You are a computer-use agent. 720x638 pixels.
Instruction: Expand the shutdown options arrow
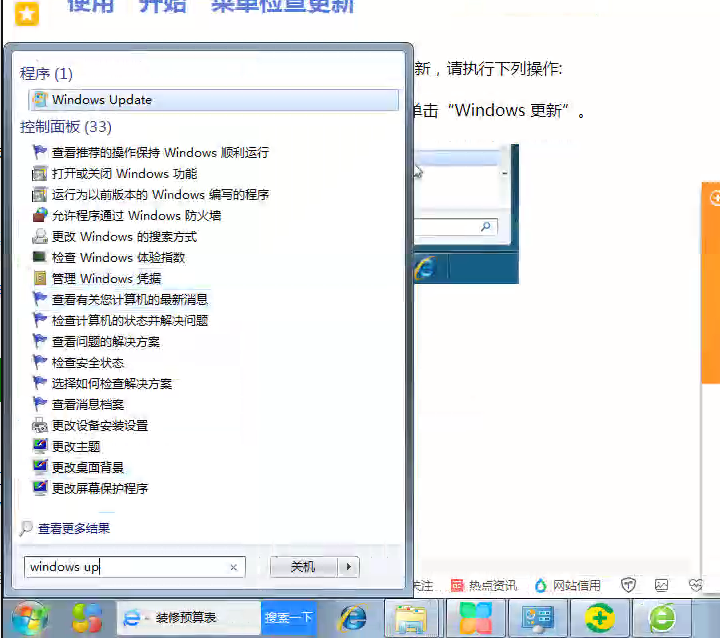[349, 567]
